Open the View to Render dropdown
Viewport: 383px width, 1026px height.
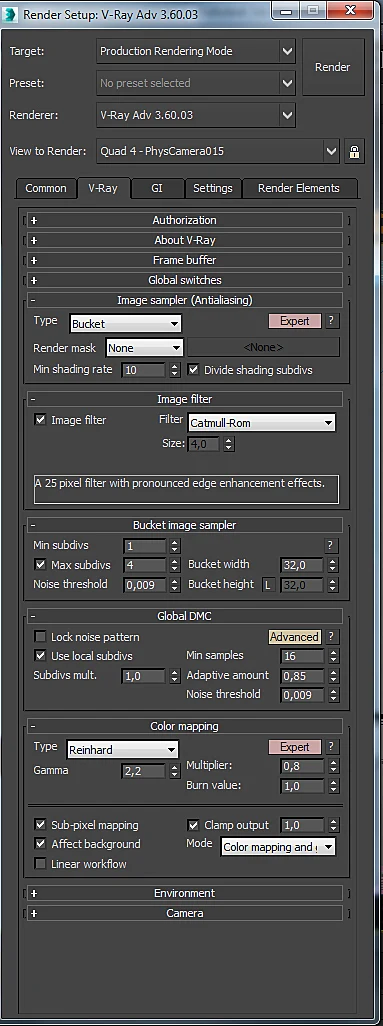coord(218,151)
